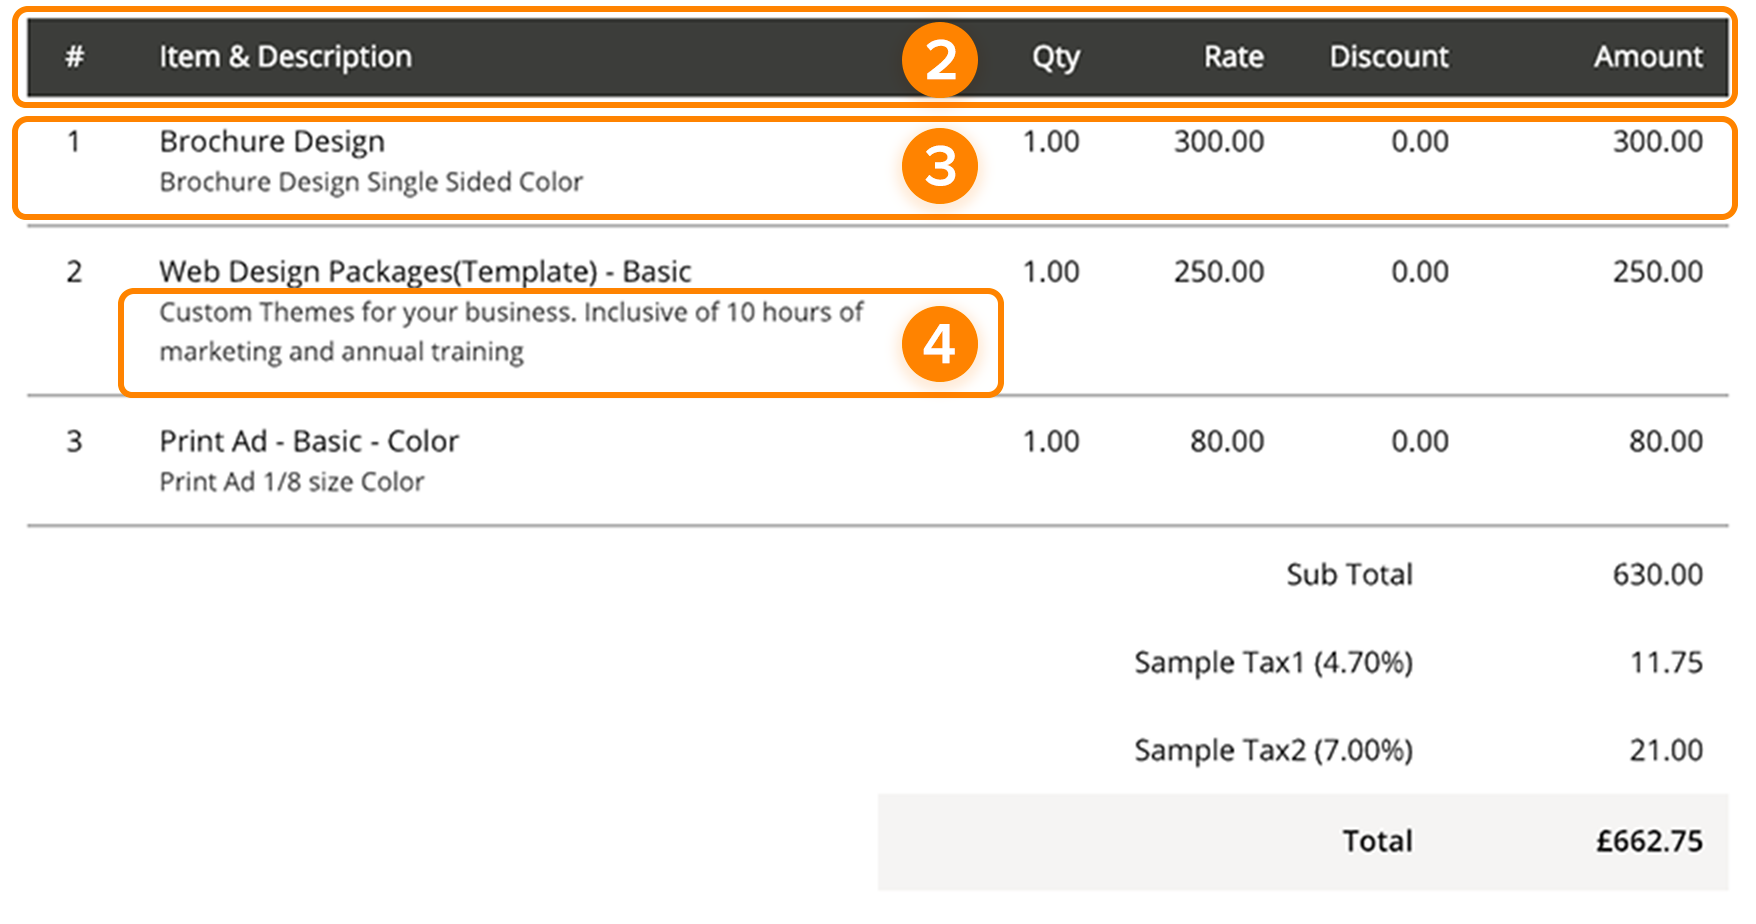
Task: Click the Web Design Packages(Template) - Basic item
Action: click(x=425, y=272)
